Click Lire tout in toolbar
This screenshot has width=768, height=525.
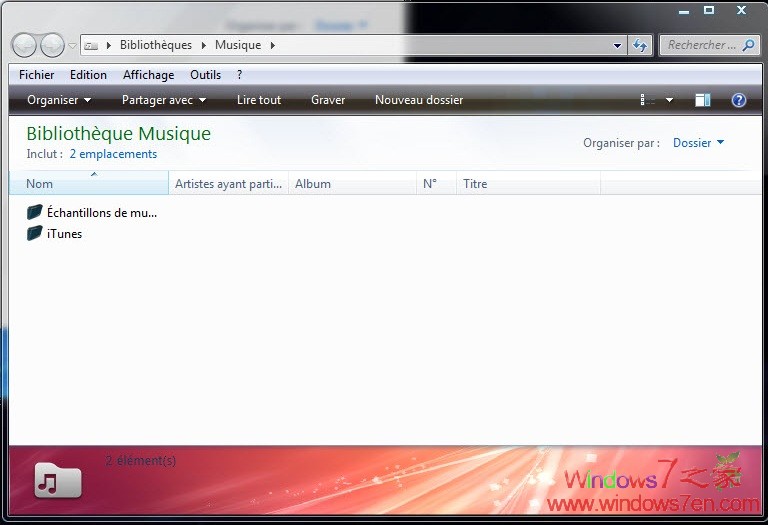[259, 100]
